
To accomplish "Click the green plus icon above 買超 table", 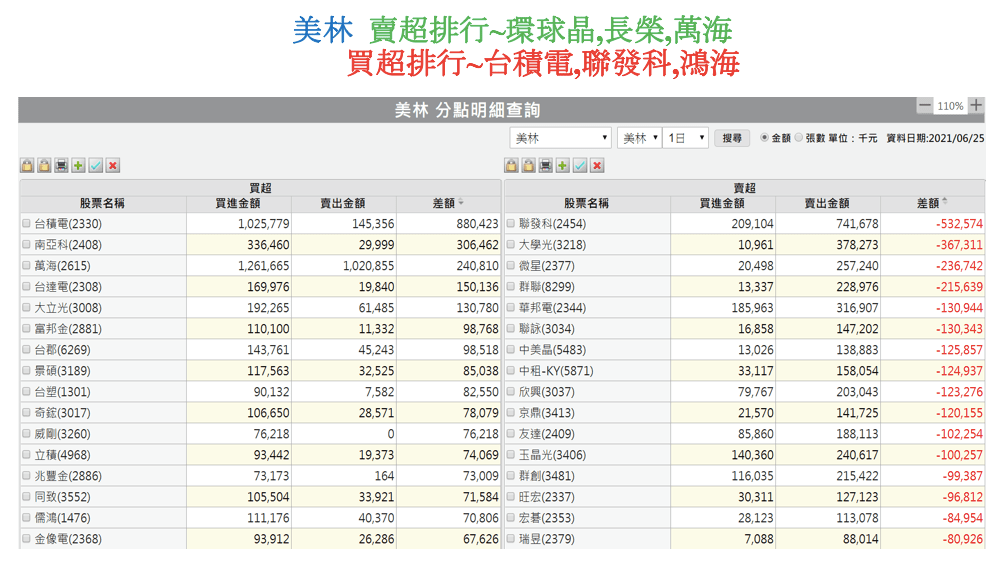I will pyautogui.click(x=78, y=165).
